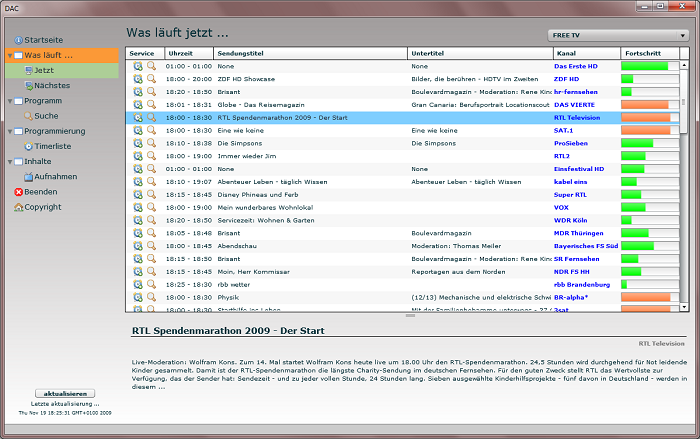Sort by the Fortschritt column header
Image resolution: width=700 pixels, height=439 pixels.
click(650, 53)
